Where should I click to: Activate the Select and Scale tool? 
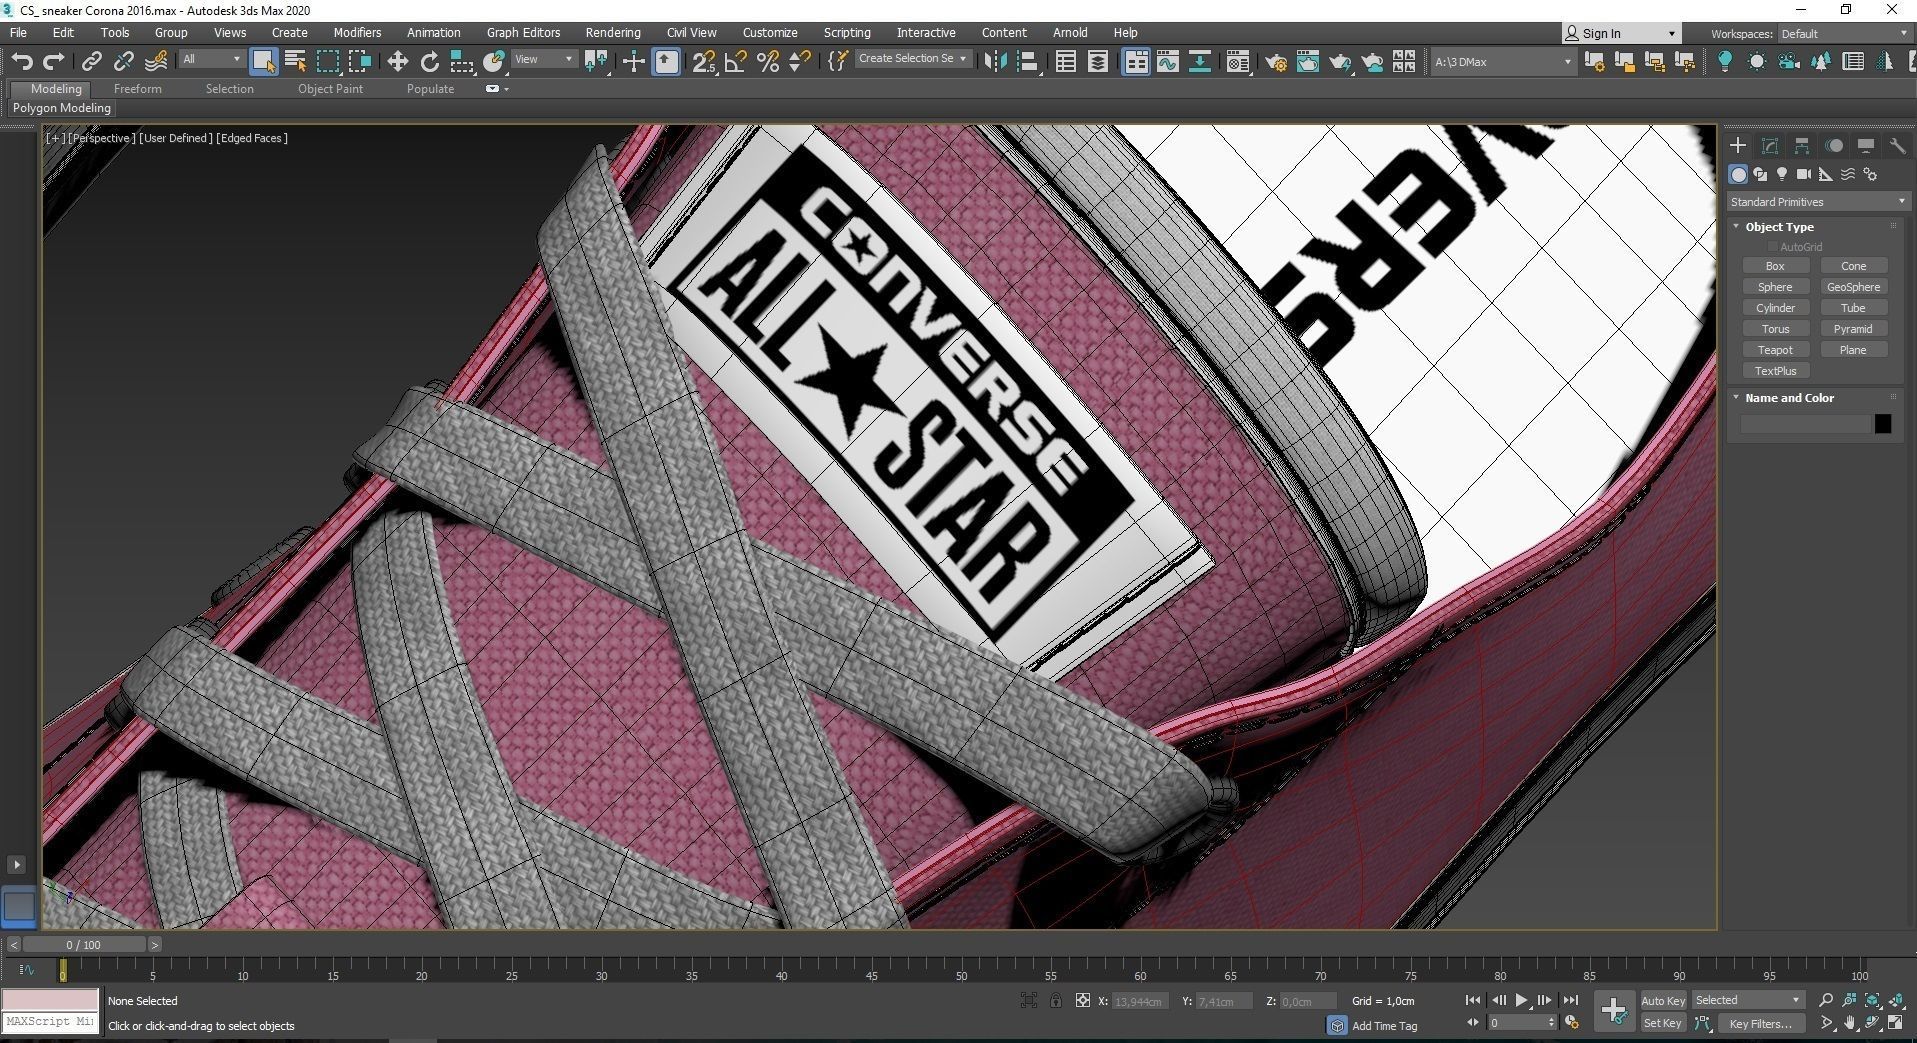point(462,62)
